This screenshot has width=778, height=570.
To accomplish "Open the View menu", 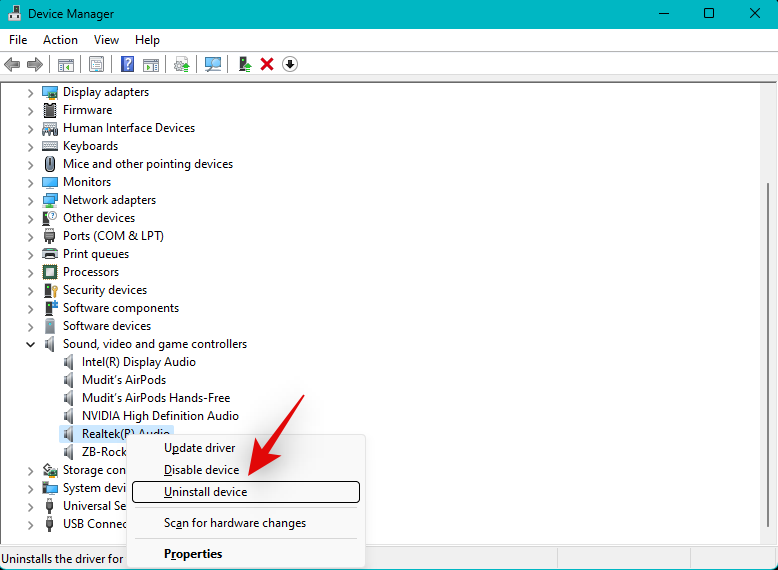I will coord(106,40).
